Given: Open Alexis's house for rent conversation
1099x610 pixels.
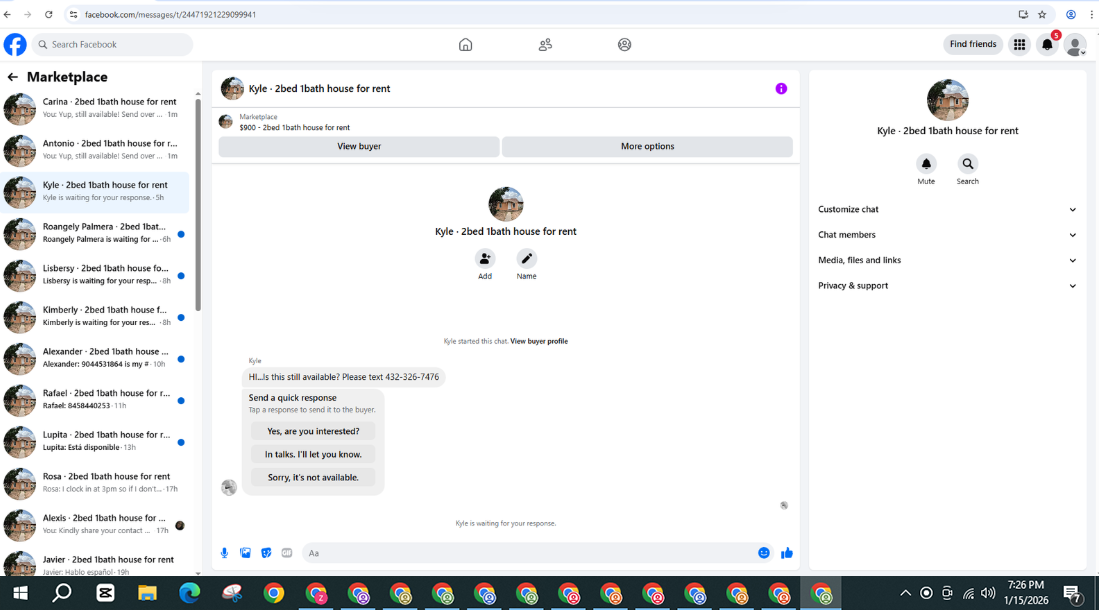Looking at the screenshot, I should pyautogui.click(x=95, y=524).
